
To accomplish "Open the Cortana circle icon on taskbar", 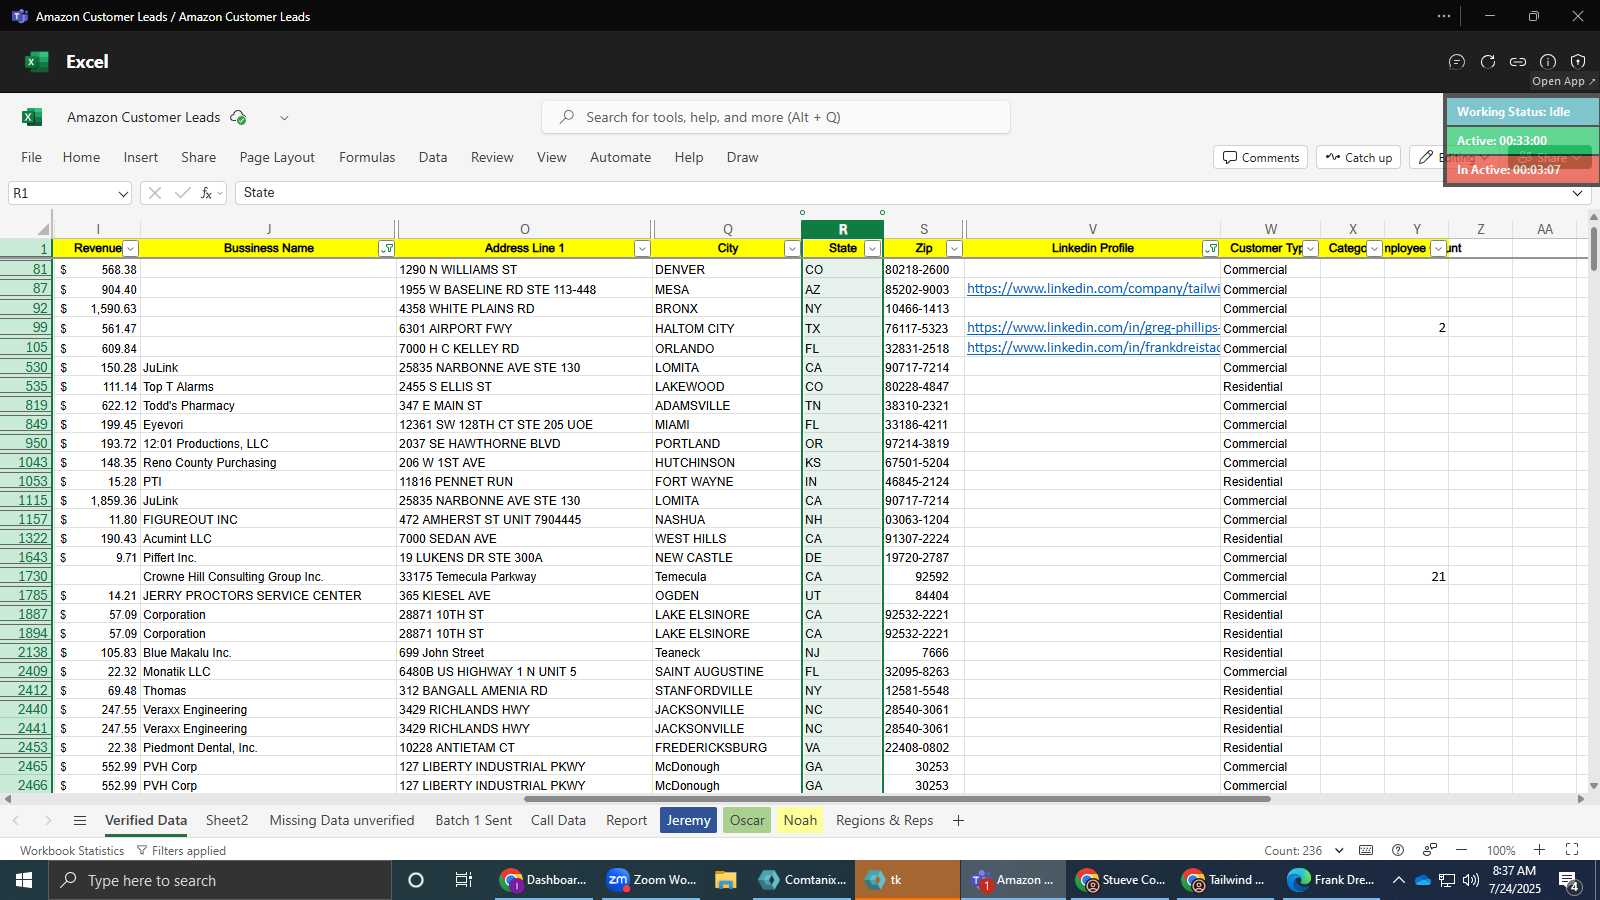I will click(x=416, y=880).
